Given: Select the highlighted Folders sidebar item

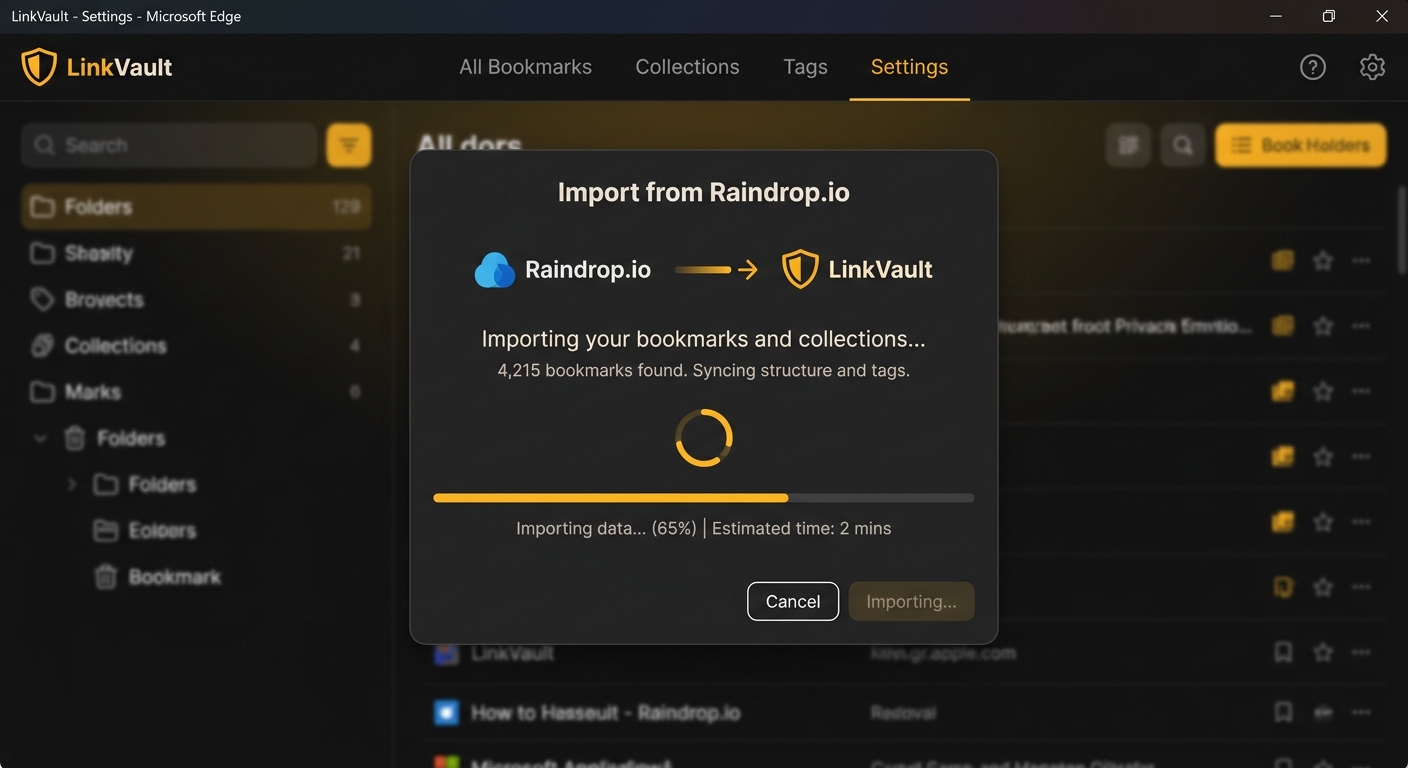Looking at the screenshot, I should (196, 207).
